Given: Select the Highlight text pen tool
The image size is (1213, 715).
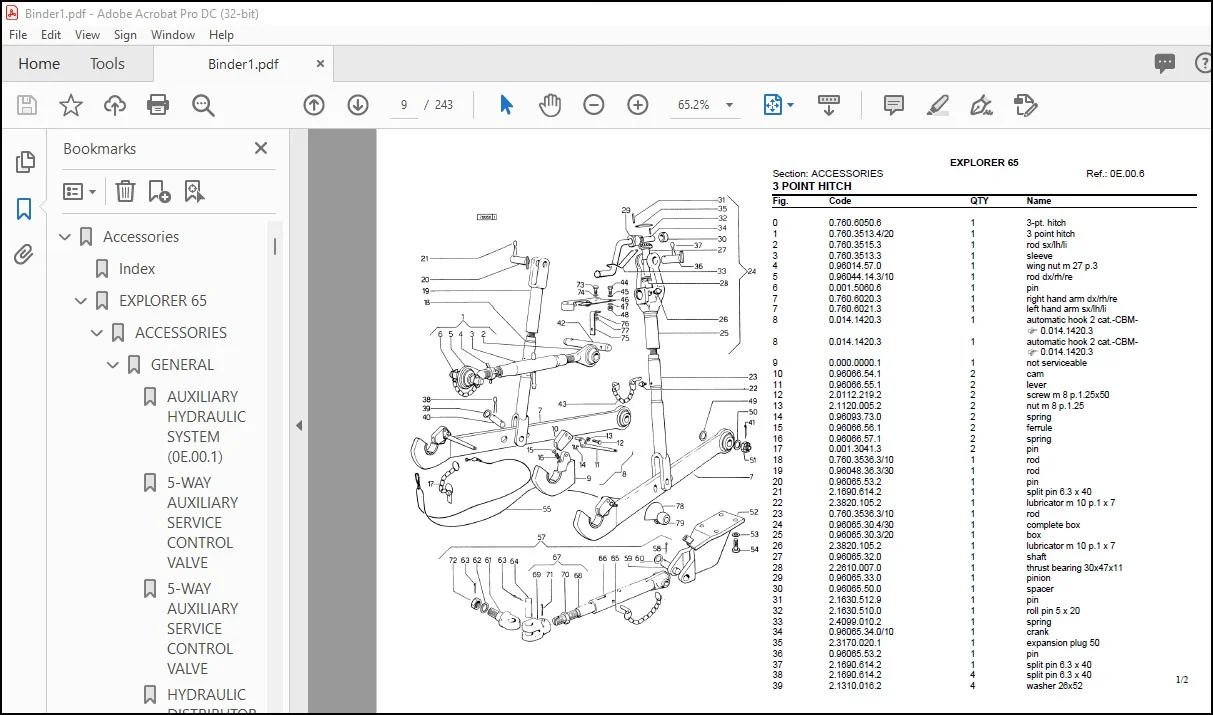Looking at the screenshot, I should [x=937, y=105].
